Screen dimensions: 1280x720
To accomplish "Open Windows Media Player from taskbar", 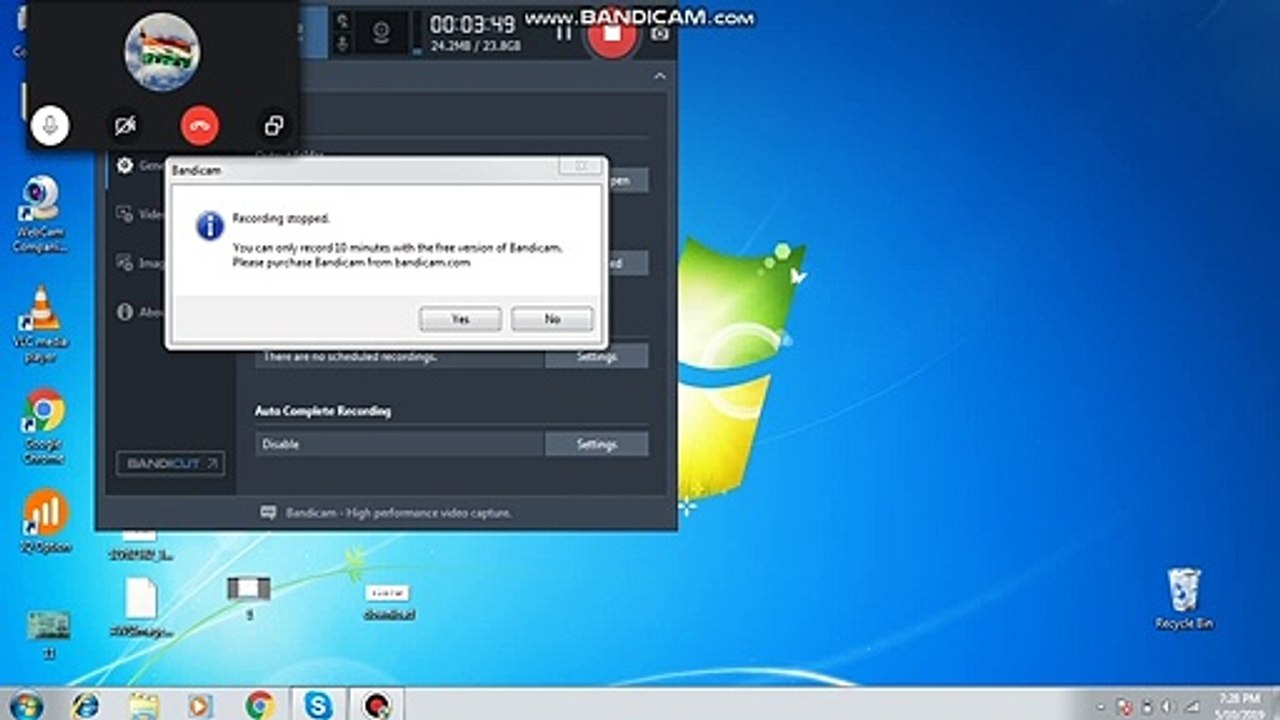I will click(200, 705).
